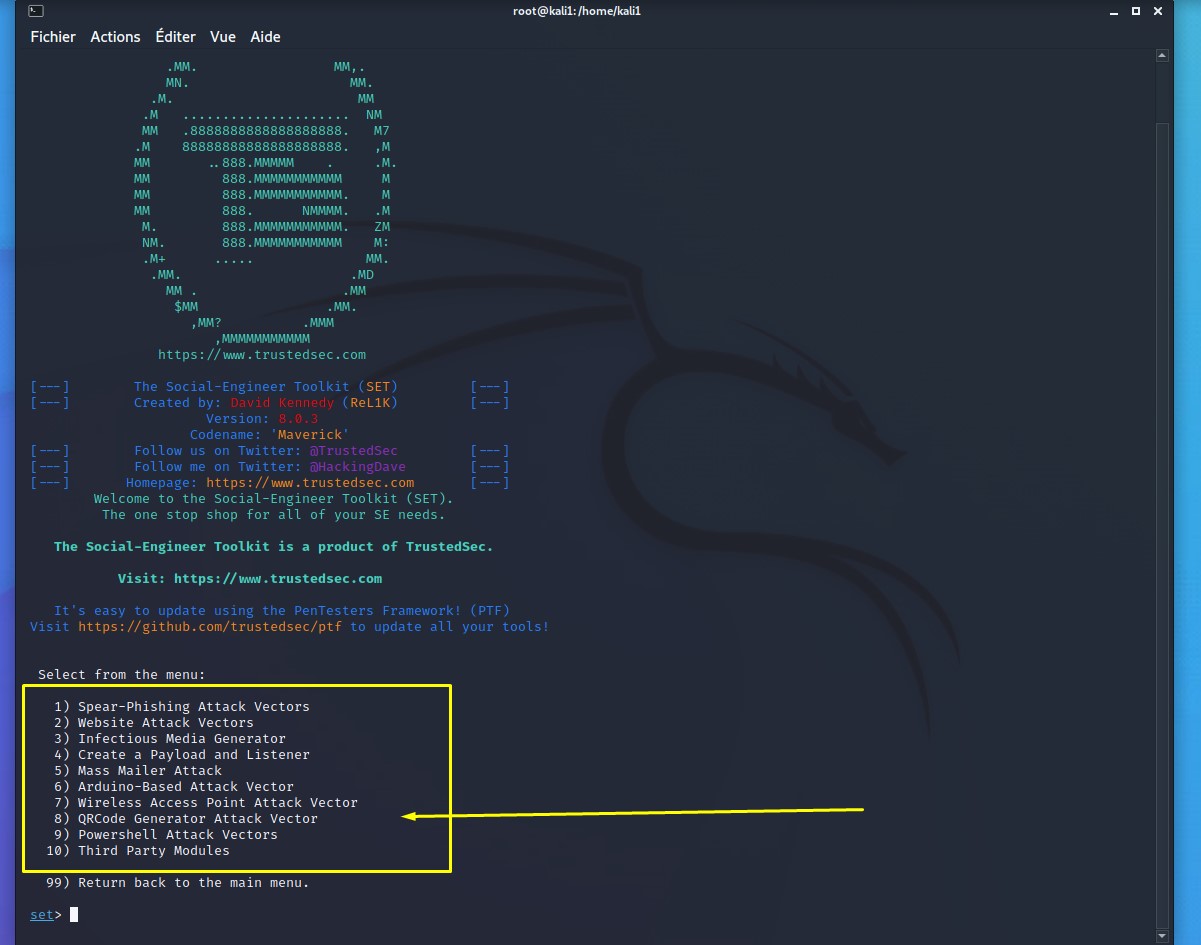The height and width of the screenshot is (945, 1201).
Task: Click the terminal icon in the title bar
Action: (x=35, y=10)
